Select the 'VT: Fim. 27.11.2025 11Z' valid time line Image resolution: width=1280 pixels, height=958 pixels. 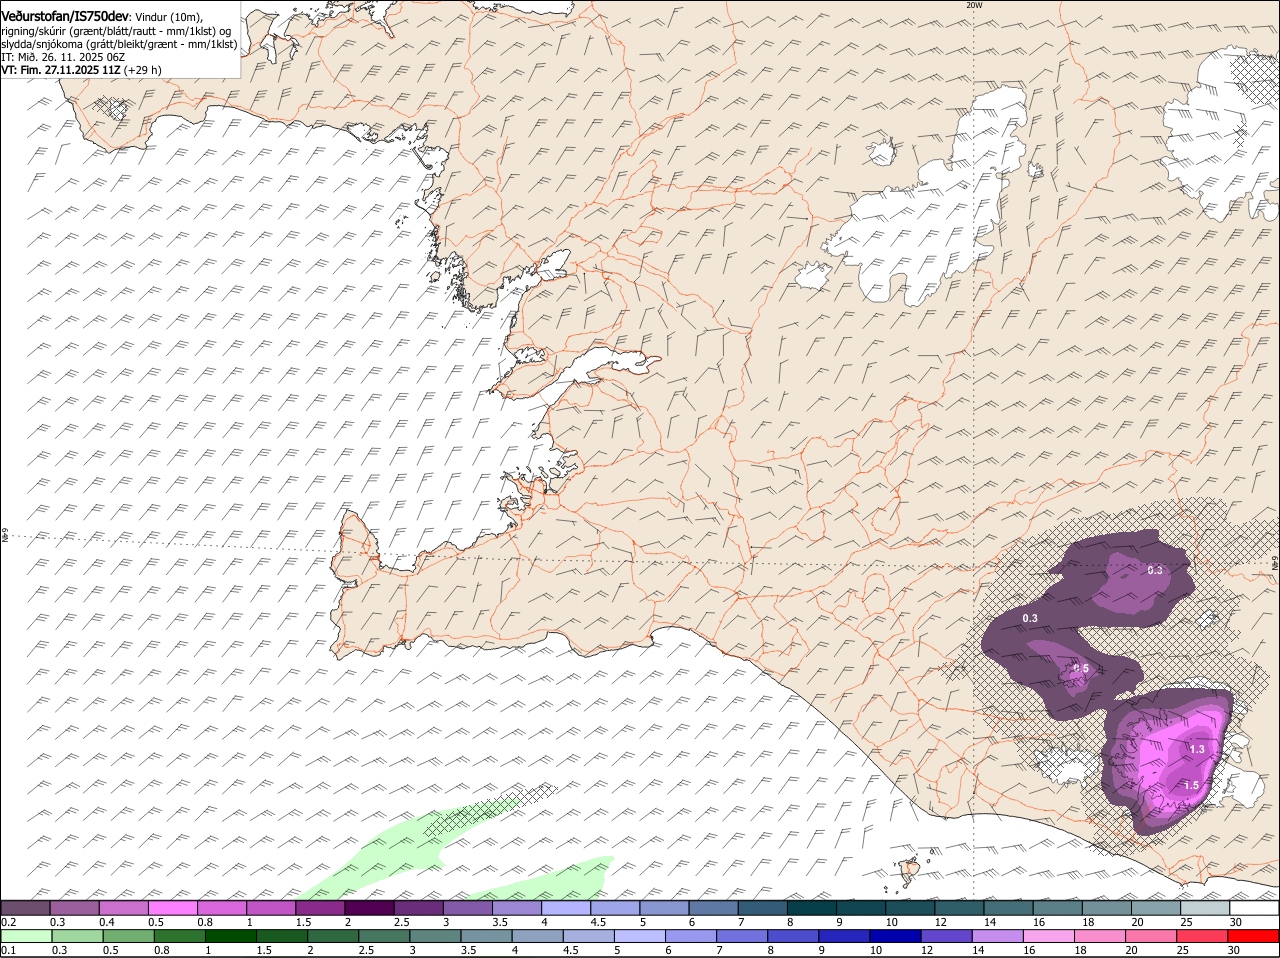(60, 70)
